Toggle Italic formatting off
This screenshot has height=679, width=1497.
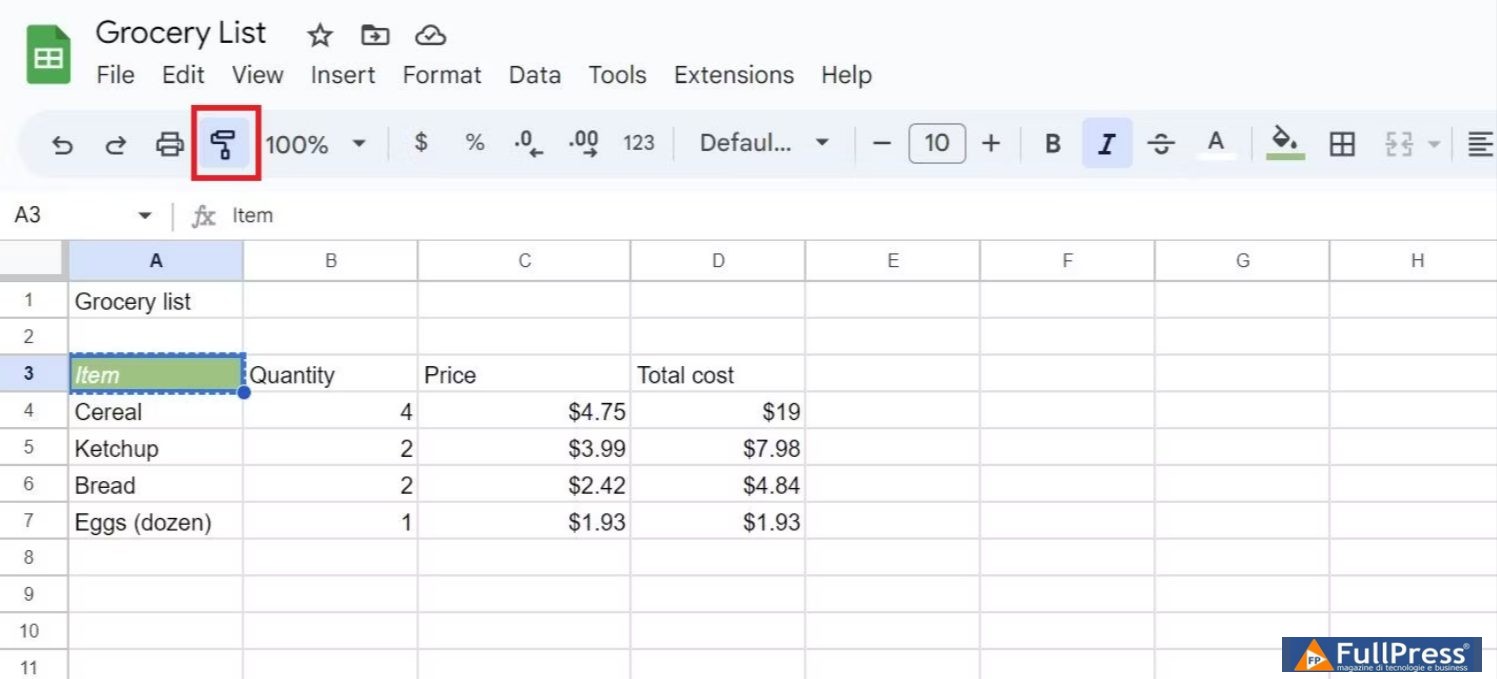pyautogui.click(x=1106, y=144)
